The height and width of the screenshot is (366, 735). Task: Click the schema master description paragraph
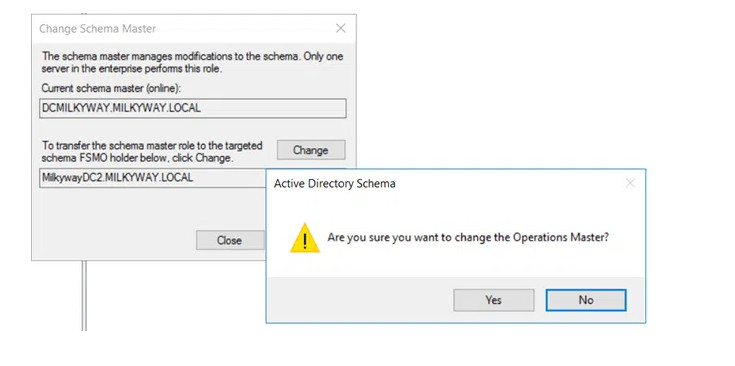[x=192, y=62]
